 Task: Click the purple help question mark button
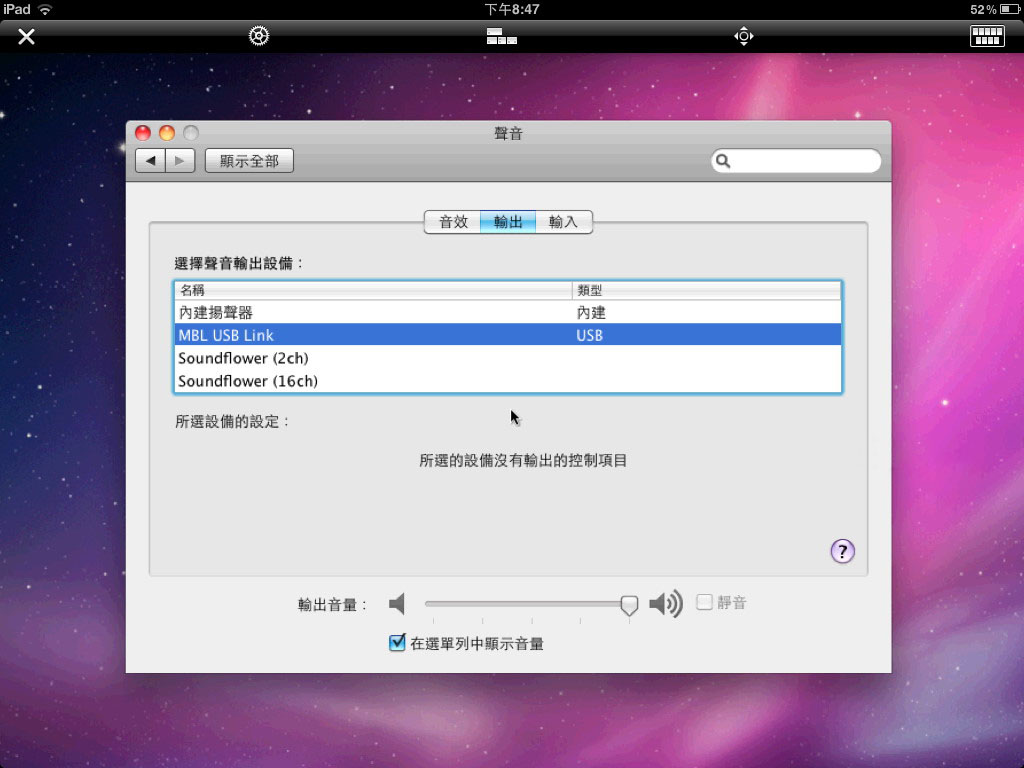pyautogui.click(x=842, y=551)
